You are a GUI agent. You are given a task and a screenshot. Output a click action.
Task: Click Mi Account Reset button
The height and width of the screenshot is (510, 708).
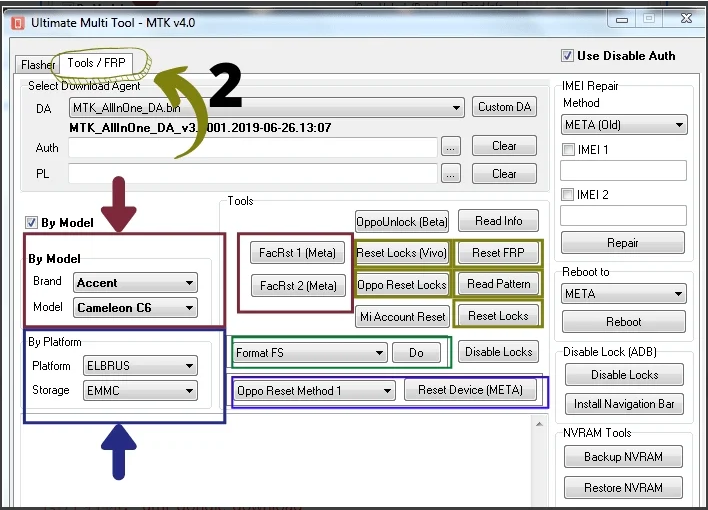[x=402, y=317]
